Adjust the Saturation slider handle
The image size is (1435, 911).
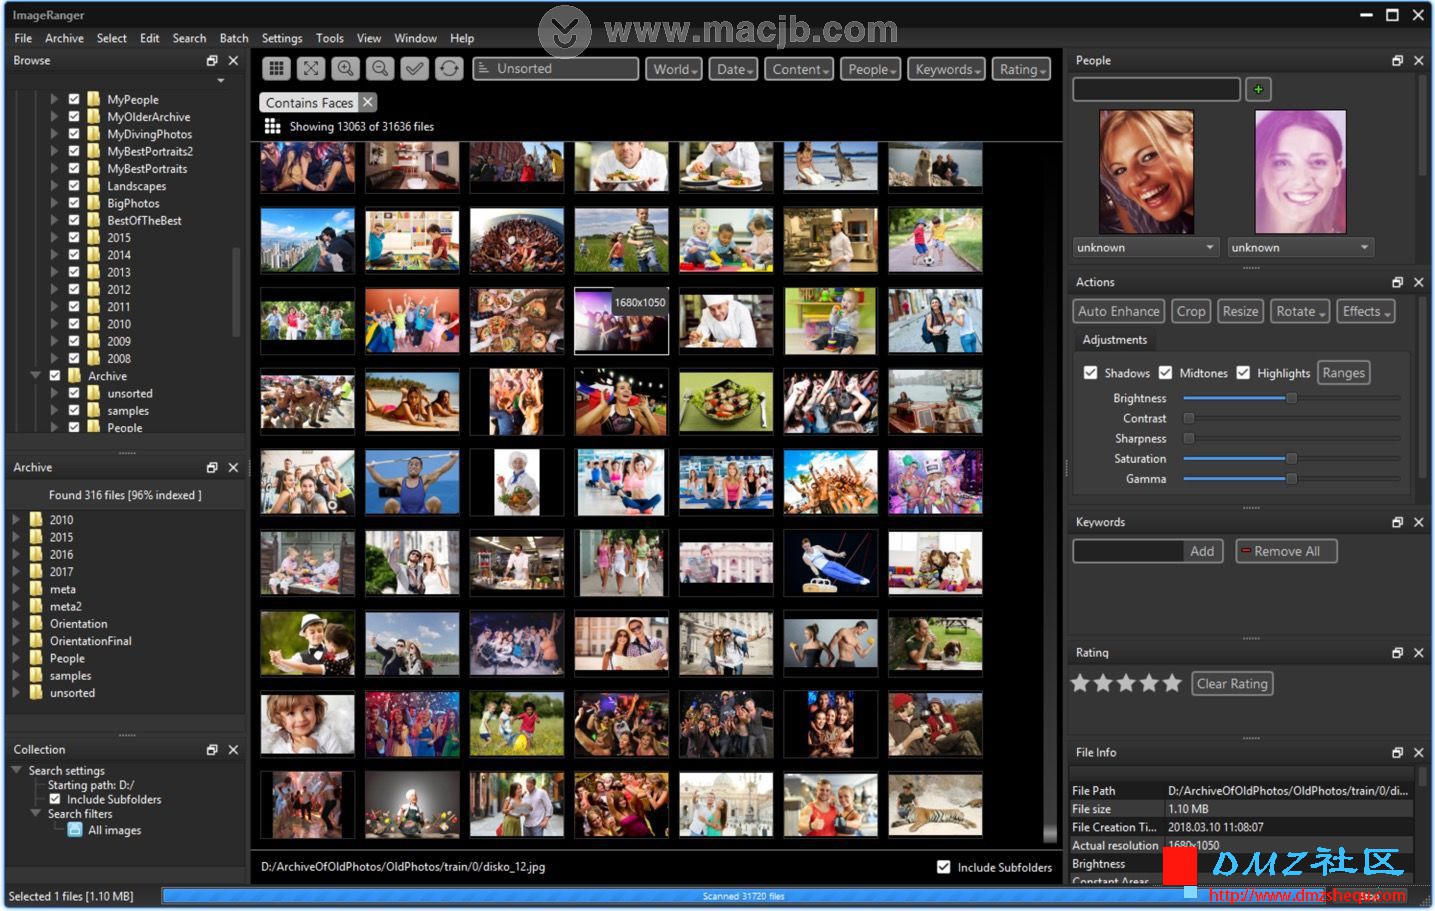tap(1291, 458)
